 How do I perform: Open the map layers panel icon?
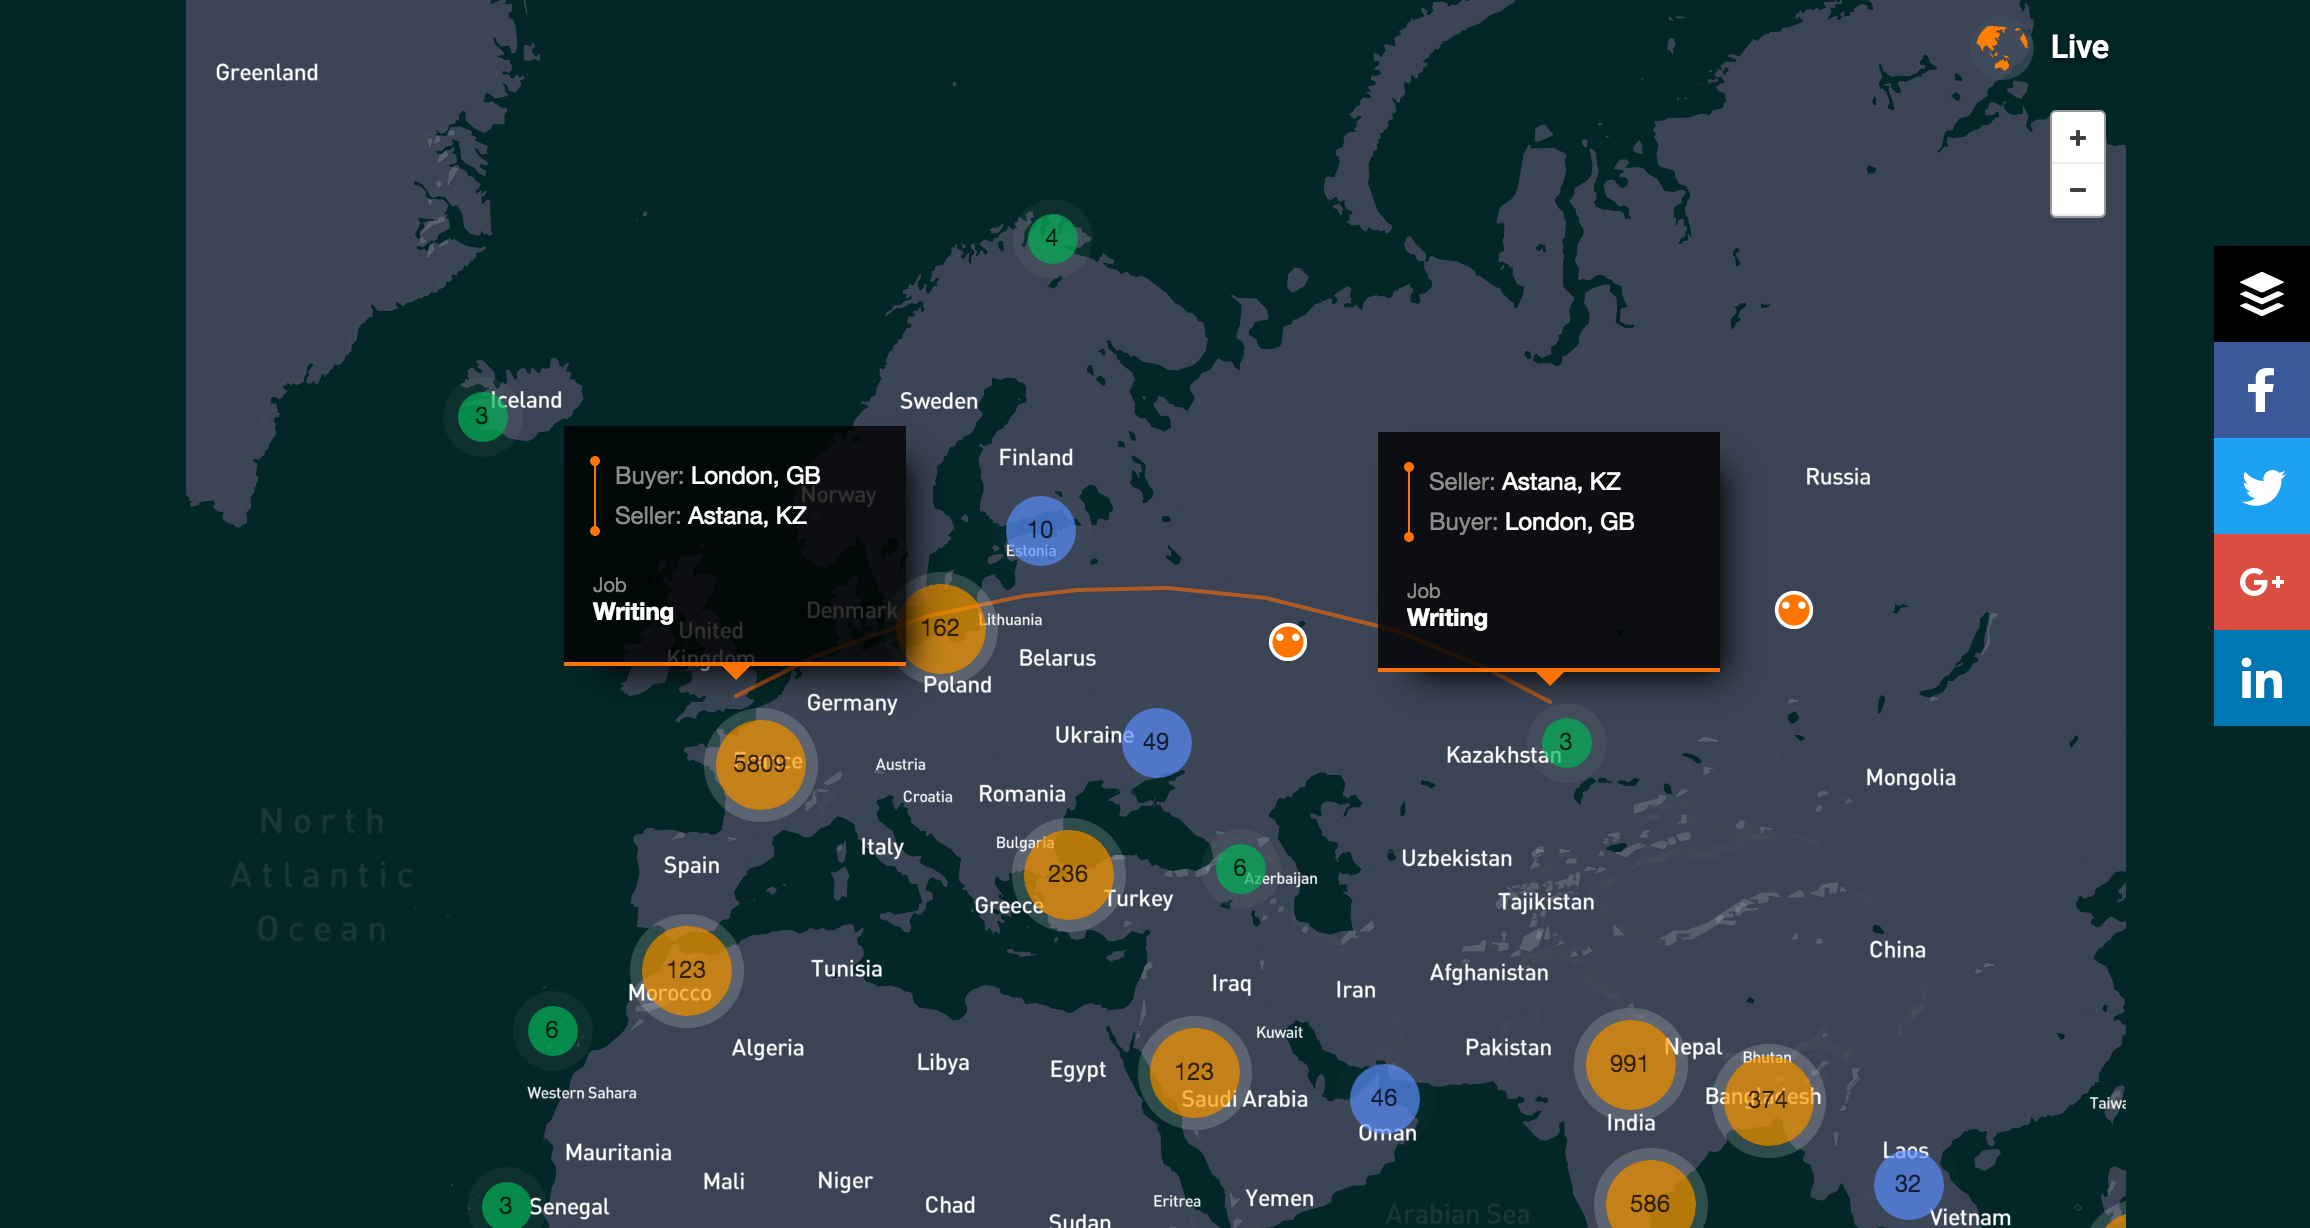[2262, 294]
